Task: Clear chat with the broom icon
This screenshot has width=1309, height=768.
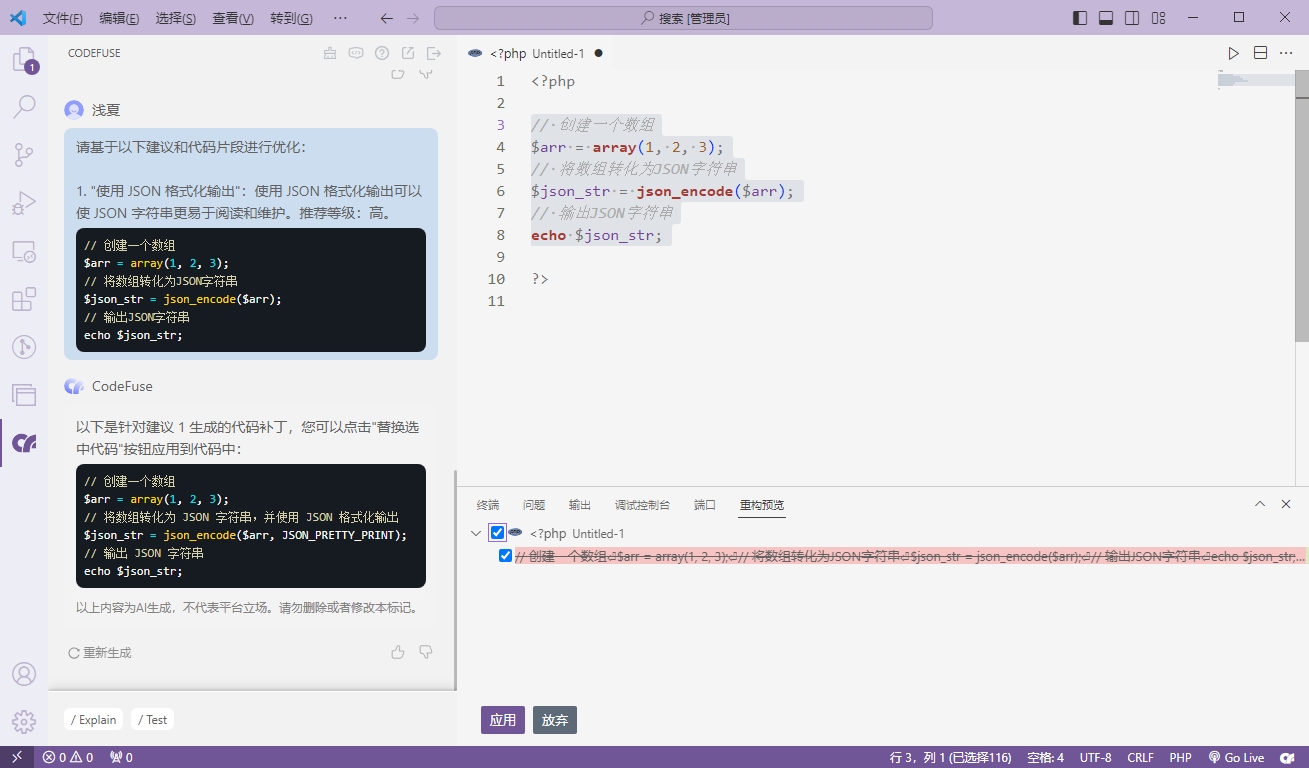Action: coord(330,53)
